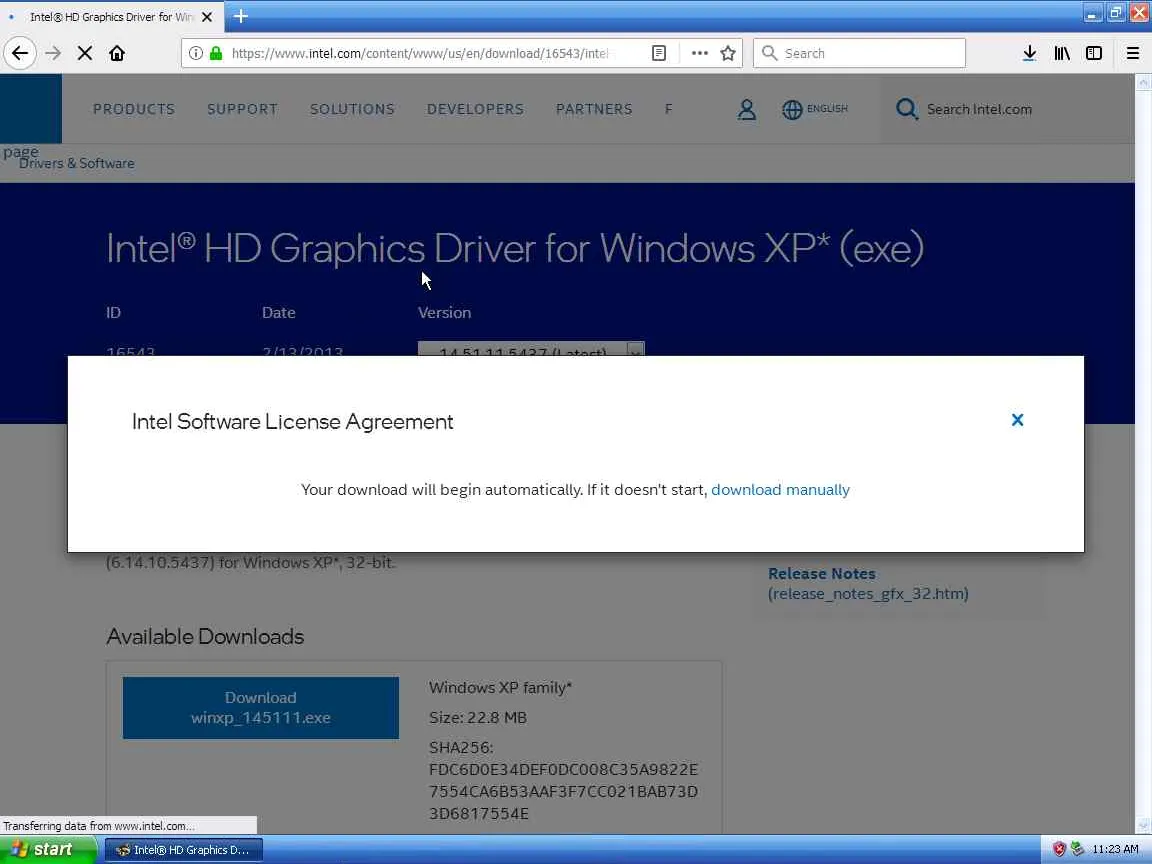Open the Firefox Home page icon
Screen dimensions: 1152x864
point(117,53)
